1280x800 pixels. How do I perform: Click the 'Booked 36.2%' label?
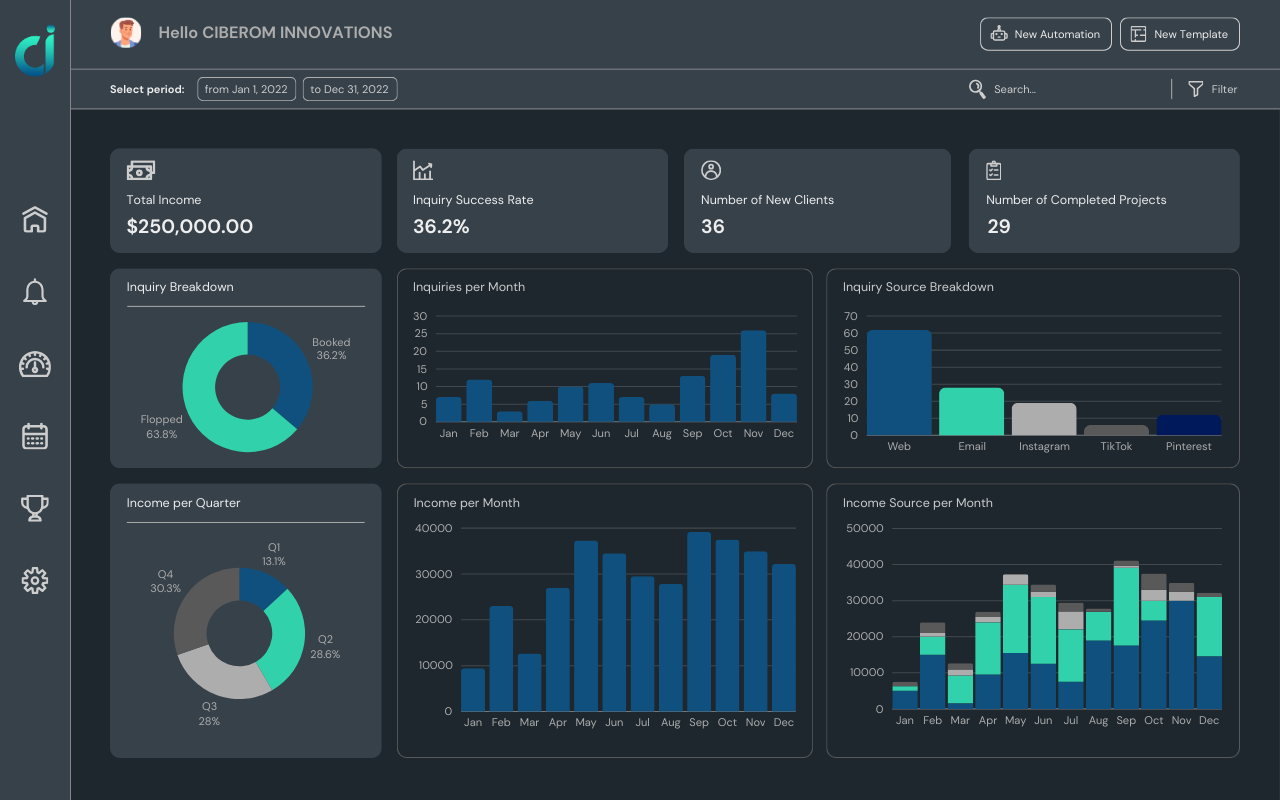click(x=331, y=349)
